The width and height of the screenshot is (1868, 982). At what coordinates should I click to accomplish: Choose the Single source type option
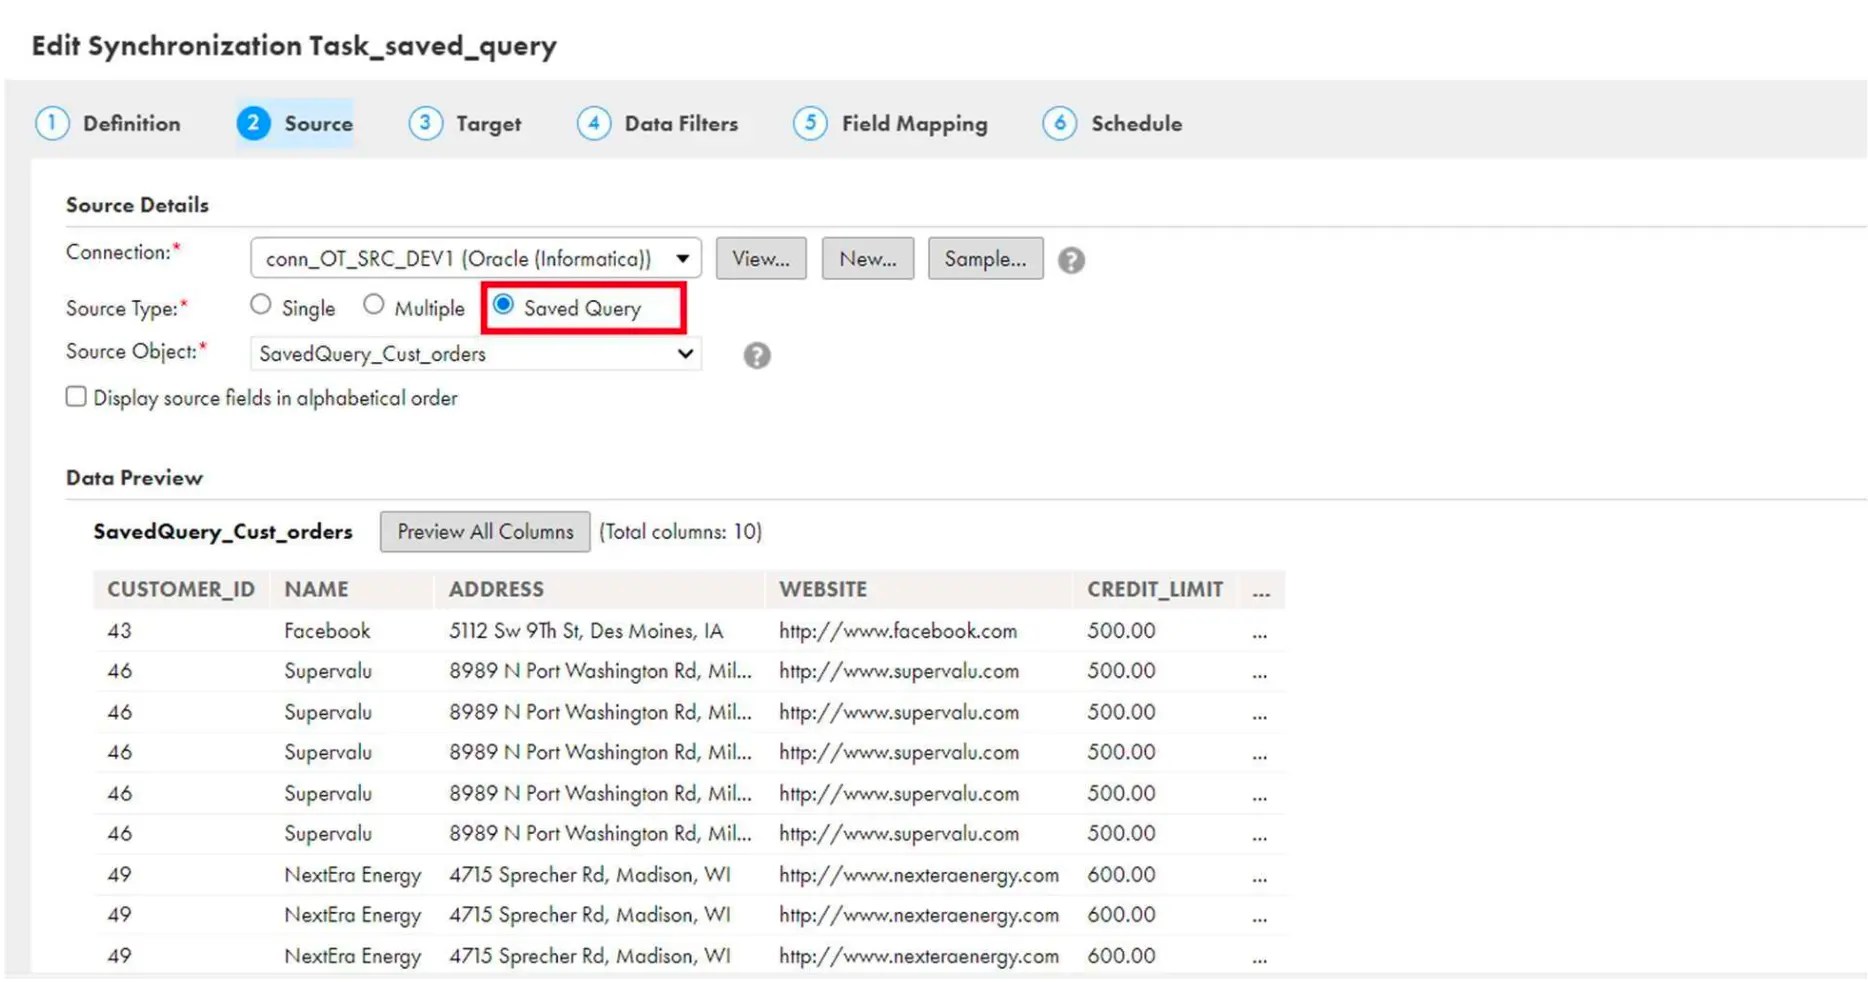pyautogui.click(x=261, y=304)
